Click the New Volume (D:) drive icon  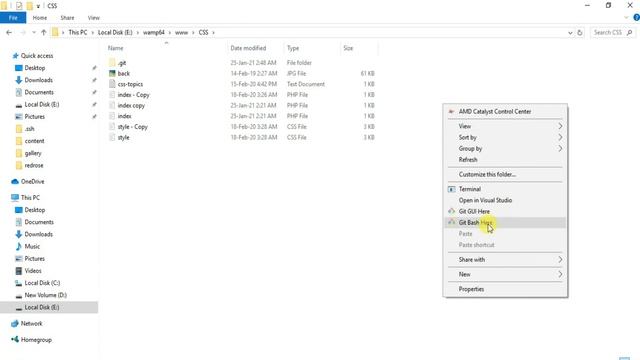click(x=19, y=295)
